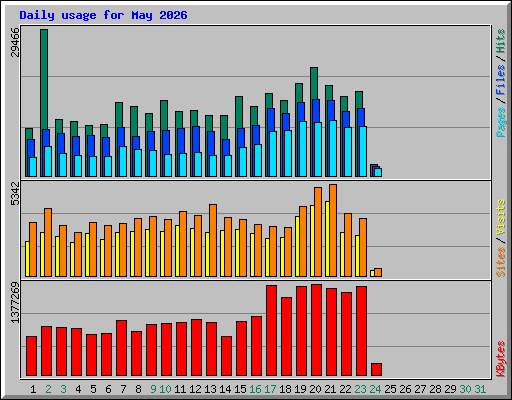This screenshot has height=400, width=512.
Task: Click the Pages / Files / Hits legend label
Action: pos(500,83)
